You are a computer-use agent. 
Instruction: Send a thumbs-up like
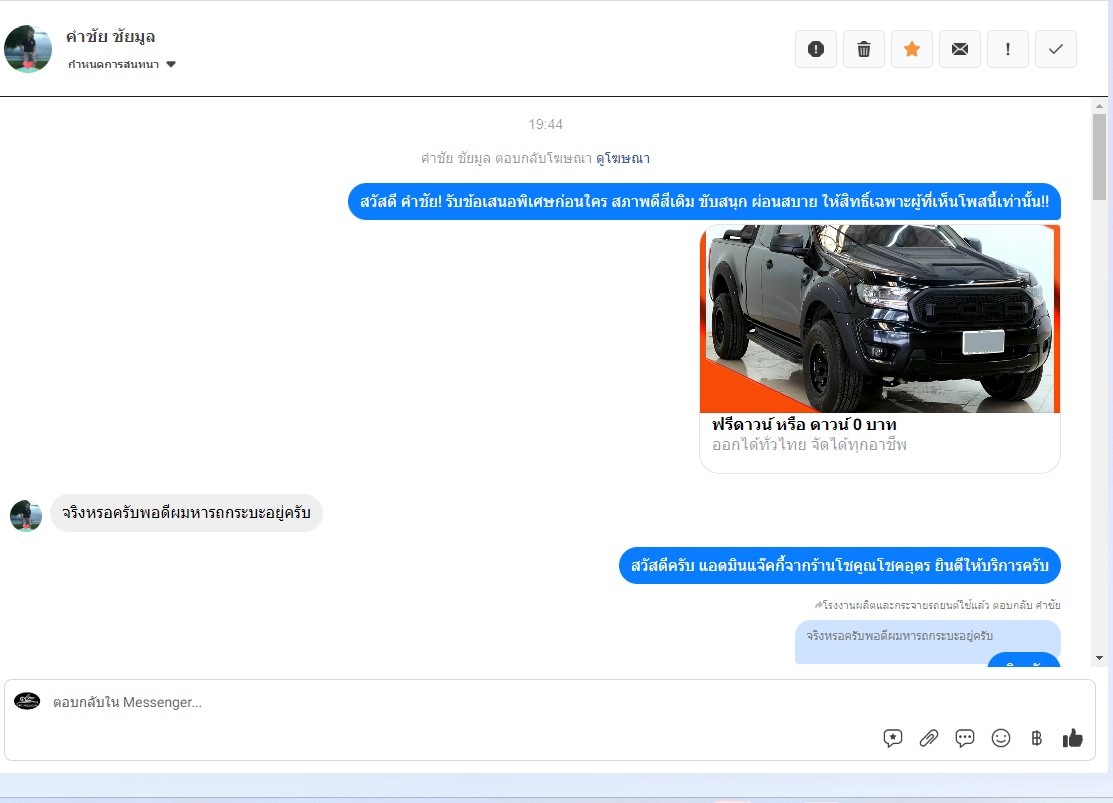[x=1073, y=738]
